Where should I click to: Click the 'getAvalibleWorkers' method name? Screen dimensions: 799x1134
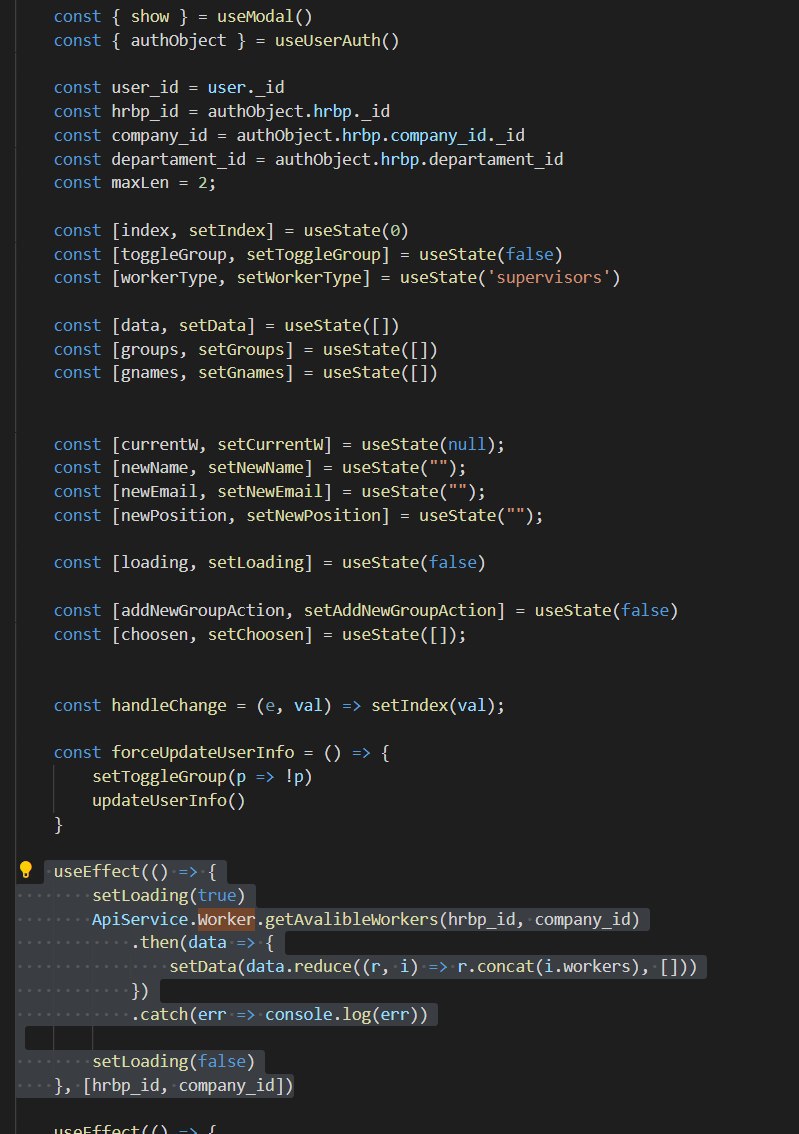click(x=351, y=919)
